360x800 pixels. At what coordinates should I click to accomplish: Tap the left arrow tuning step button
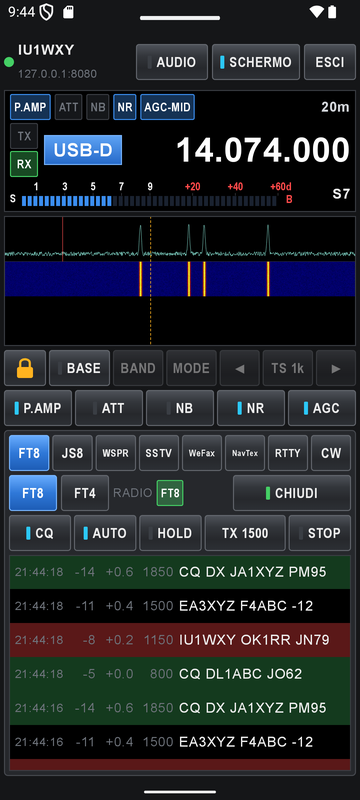click(240, 368)
